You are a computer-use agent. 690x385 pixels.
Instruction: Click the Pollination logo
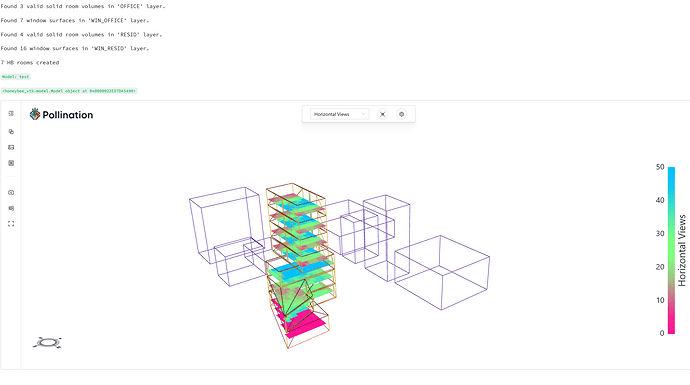tap(61, 115)
